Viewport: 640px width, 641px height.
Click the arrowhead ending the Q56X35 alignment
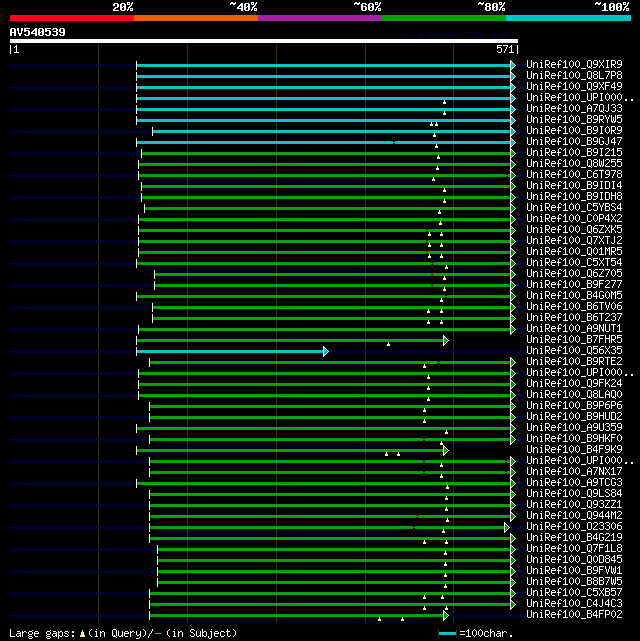[326, 352]
